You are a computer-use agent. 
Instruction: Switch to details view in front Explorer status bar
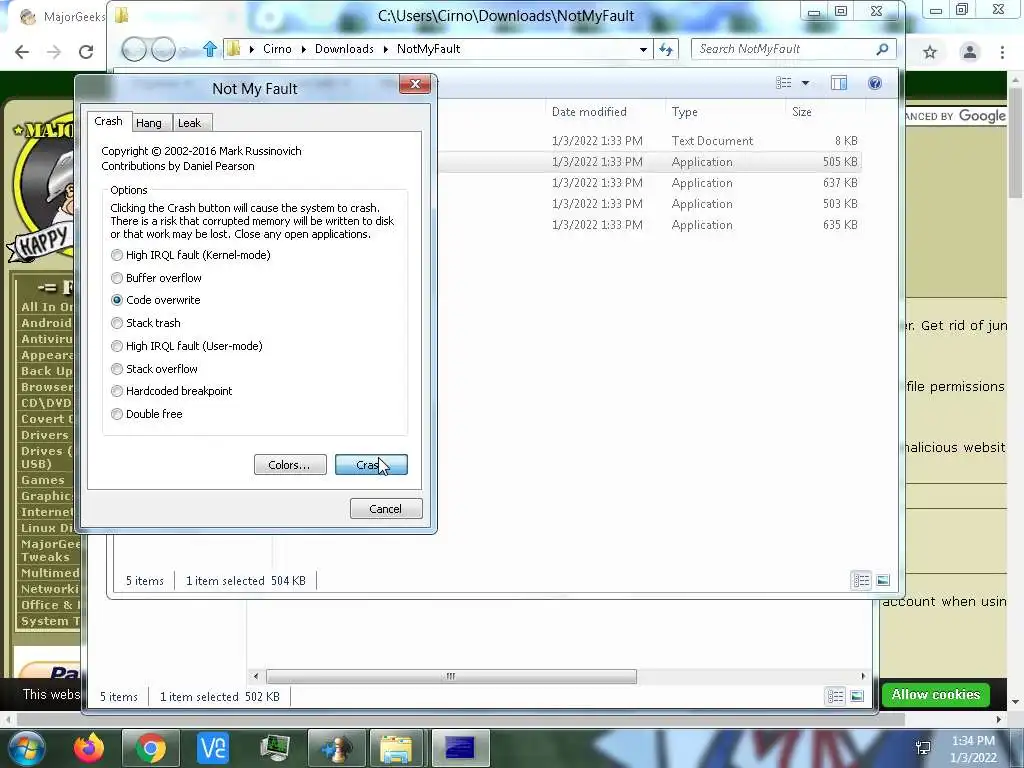(x=861, y=580)
